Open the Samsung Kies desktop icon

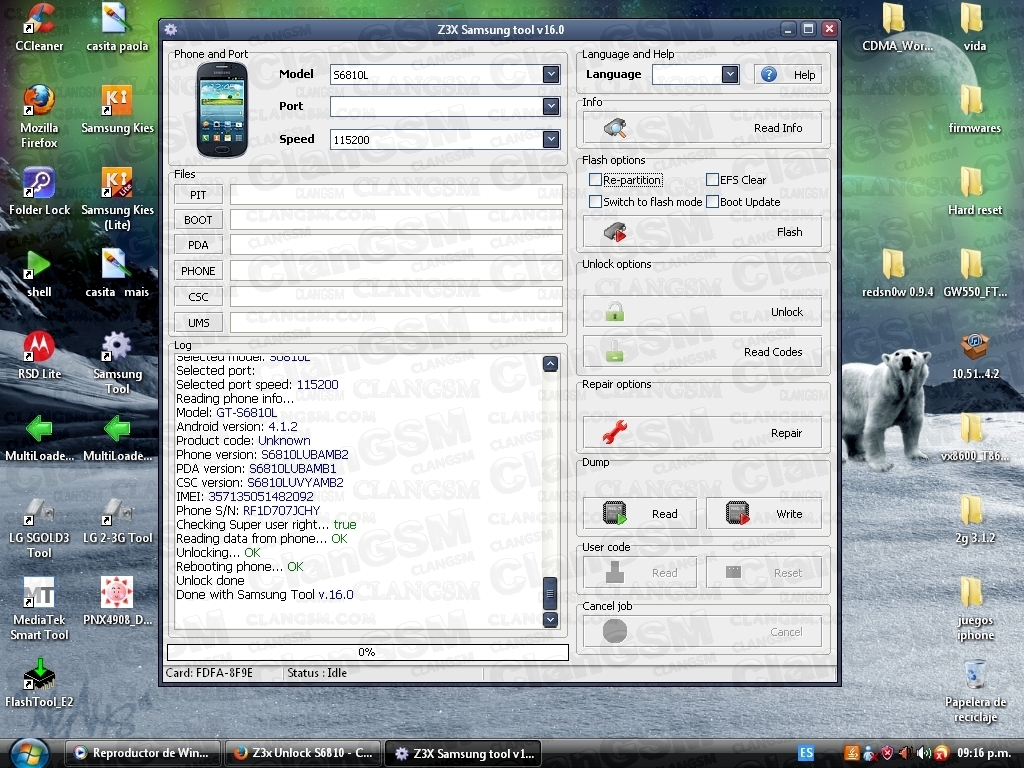118,110
